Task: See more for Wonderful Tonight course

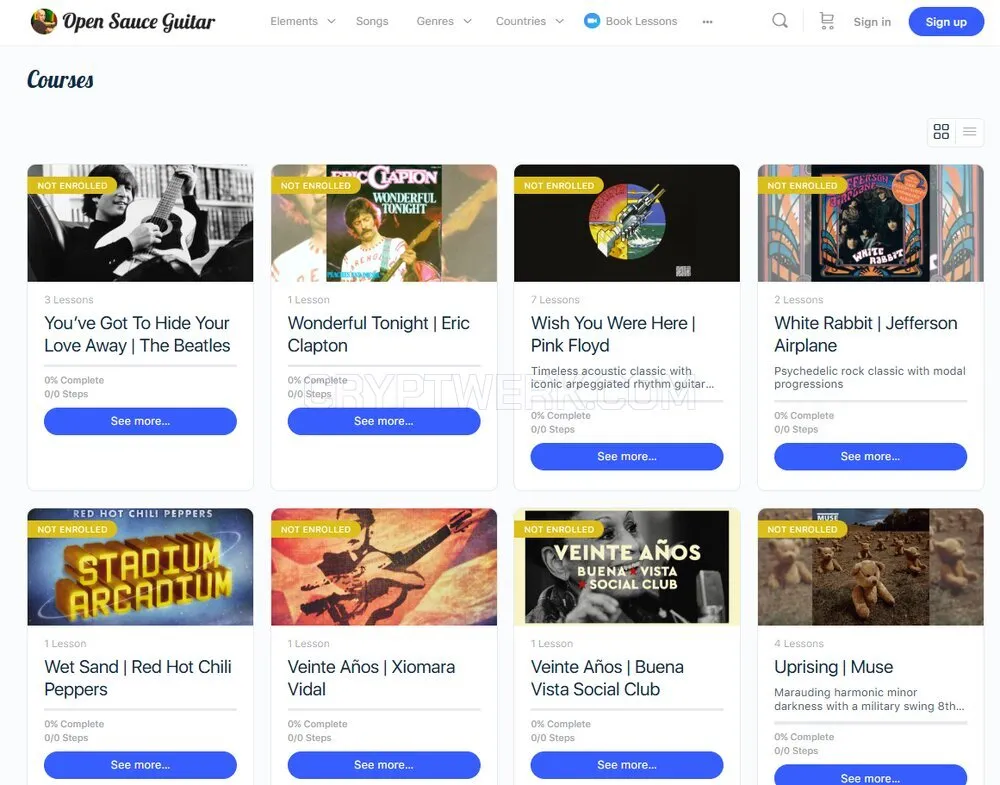Action: click(x=384, y=421)
